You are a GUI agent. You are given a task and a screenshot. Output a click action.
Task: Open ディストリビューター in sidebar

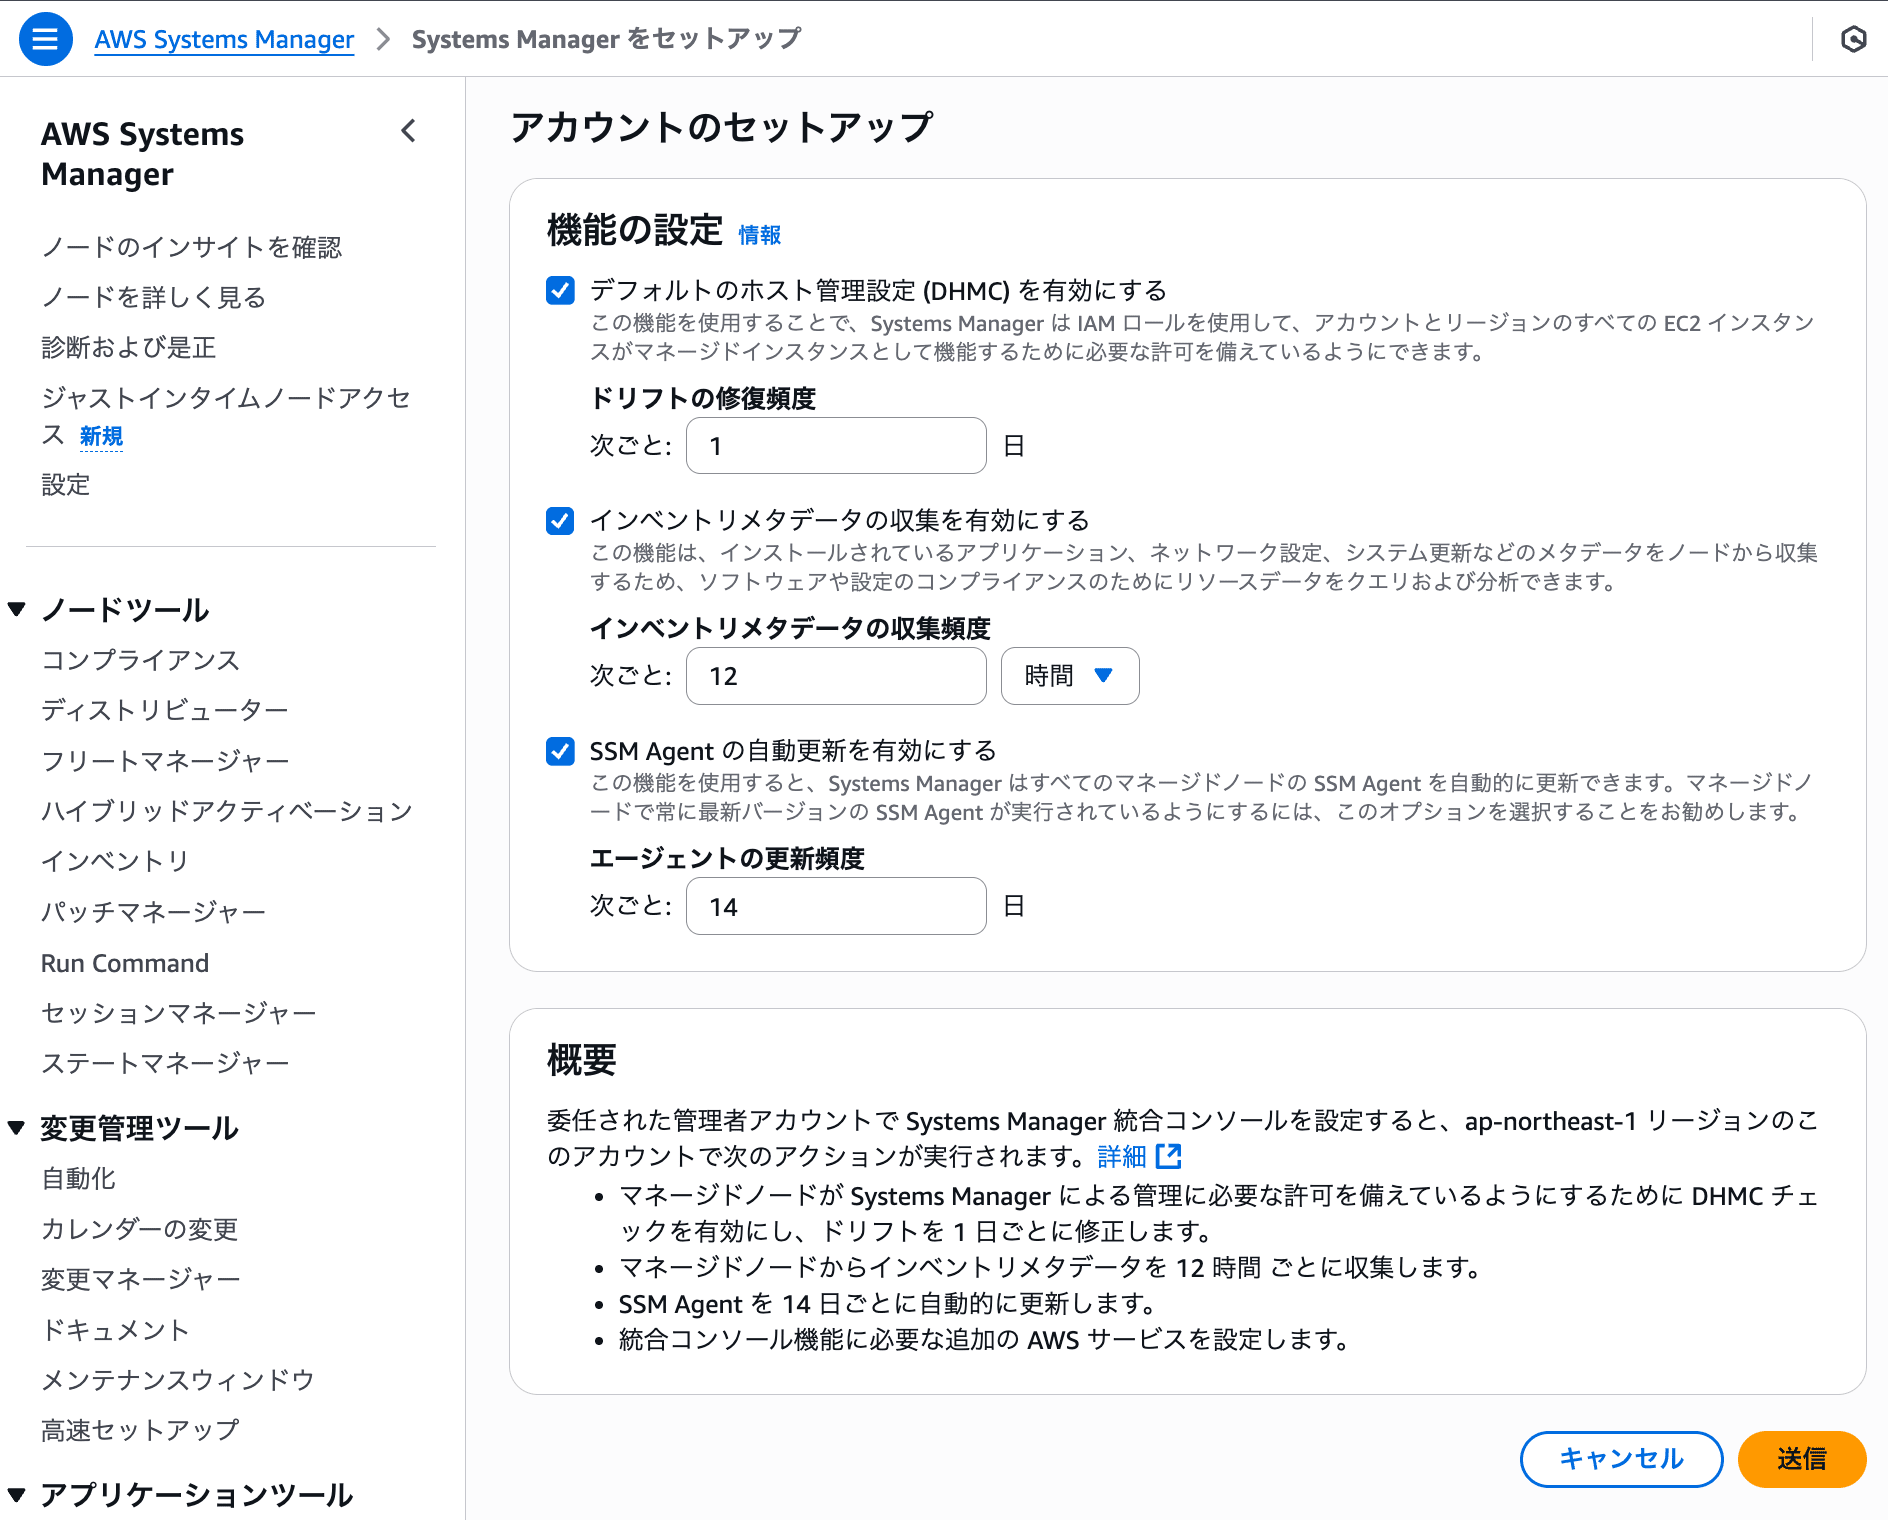[165, 710]
